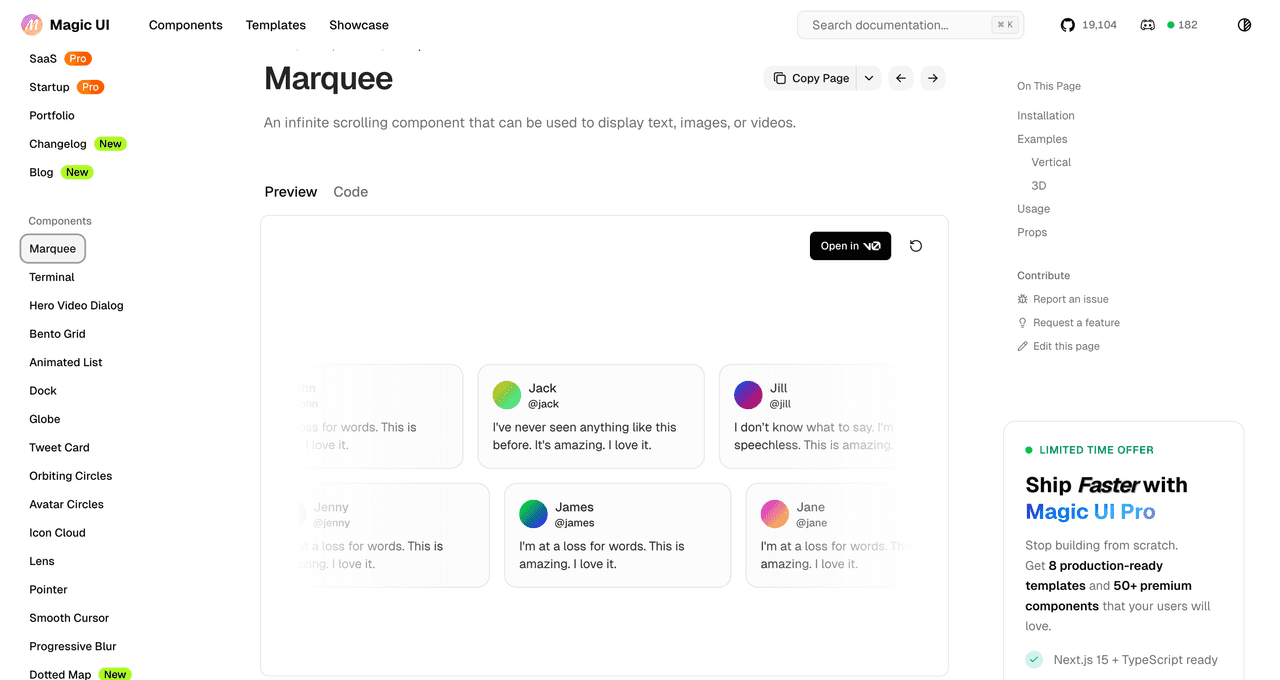Open the GitHub repository icon
The image size is (1280, 680).
pyautogui.click(x=1068, y=25)
